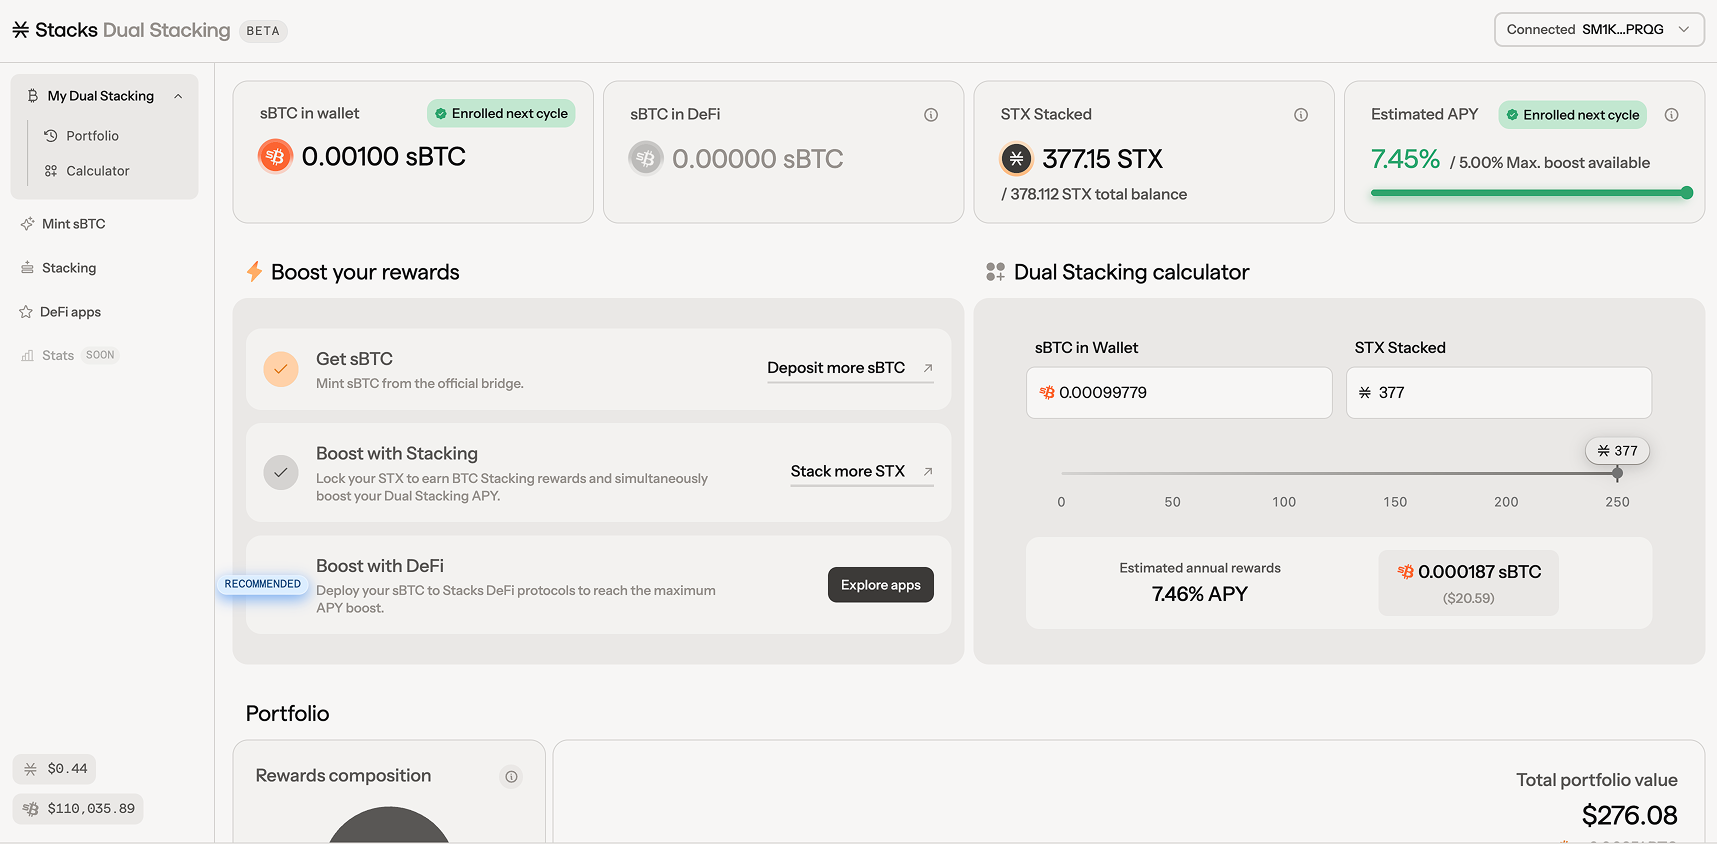Click Enrolled next cycle badge on sBTC wallet
This screenshot has width=1717, height=844.
501,114
